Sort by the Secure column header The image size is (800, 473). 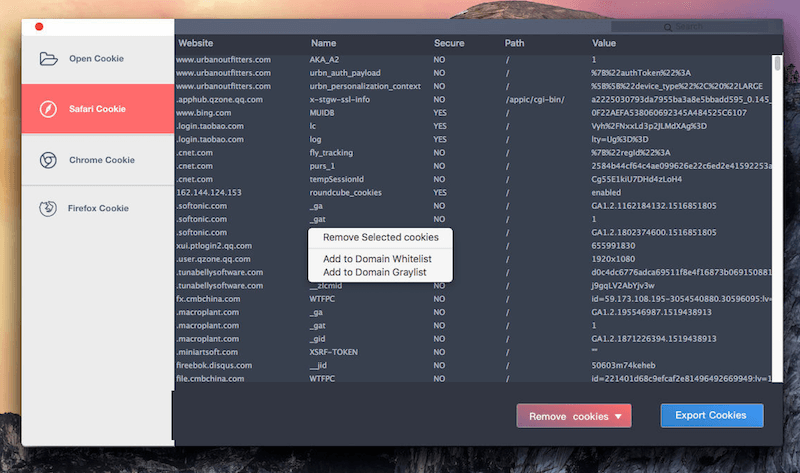(x=449, y=43)
